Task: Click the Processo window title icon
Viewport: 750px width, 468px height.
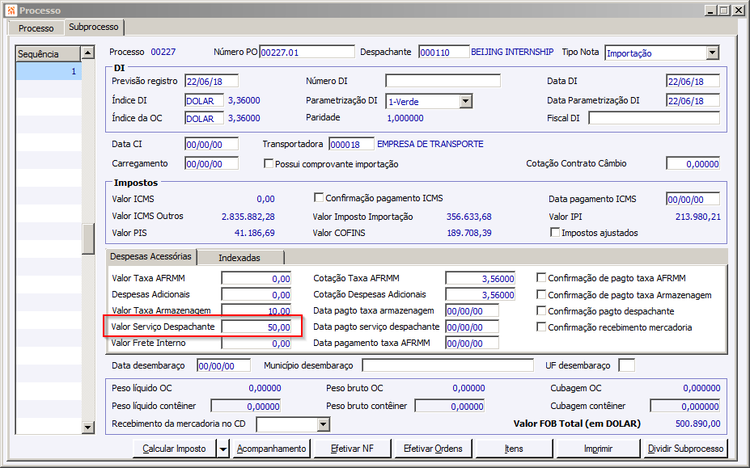Action: click(10, 9)
